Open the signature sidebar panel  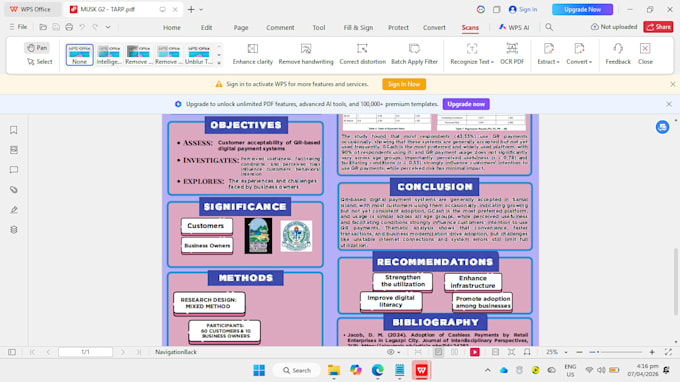coord(14,210)
